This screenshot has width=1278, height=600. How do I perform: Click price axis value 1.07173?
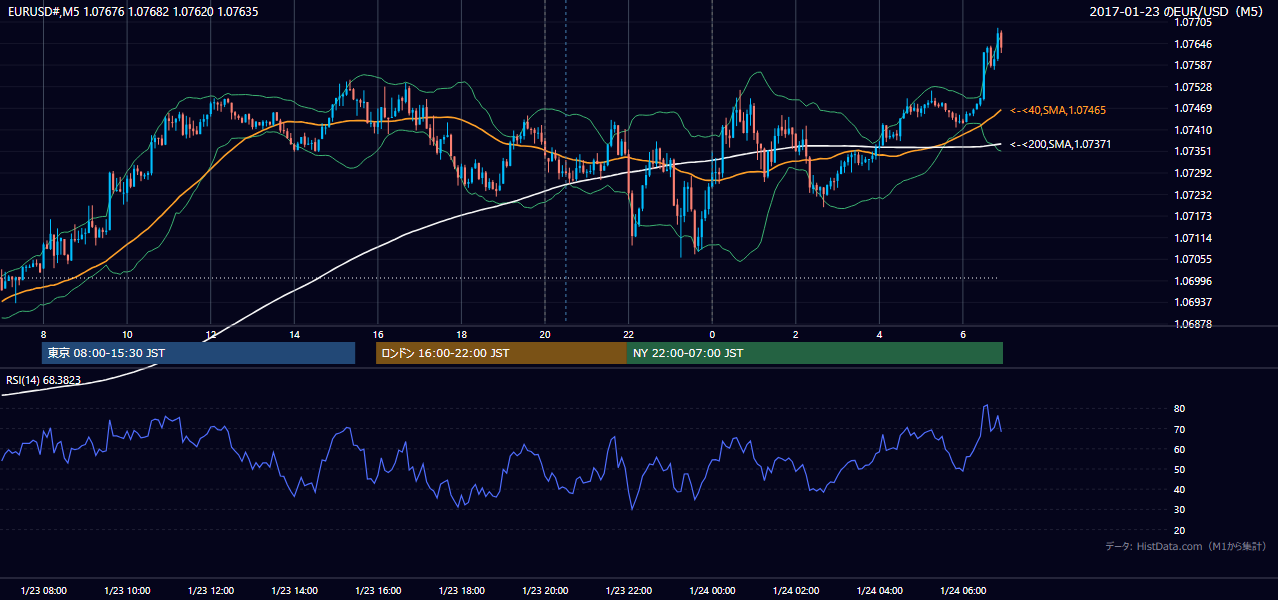[x=1193, y=216]
